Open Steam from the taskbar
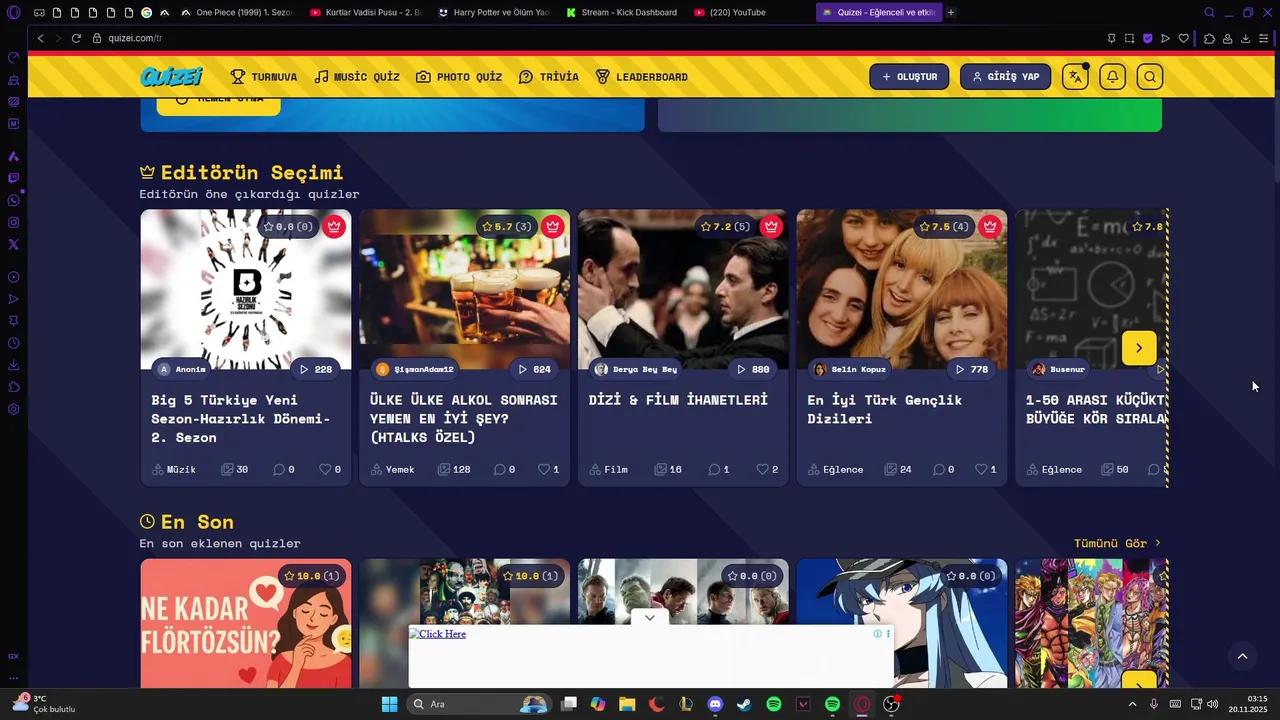Viewport: 1280px width, 720px height. pos(744,704)
